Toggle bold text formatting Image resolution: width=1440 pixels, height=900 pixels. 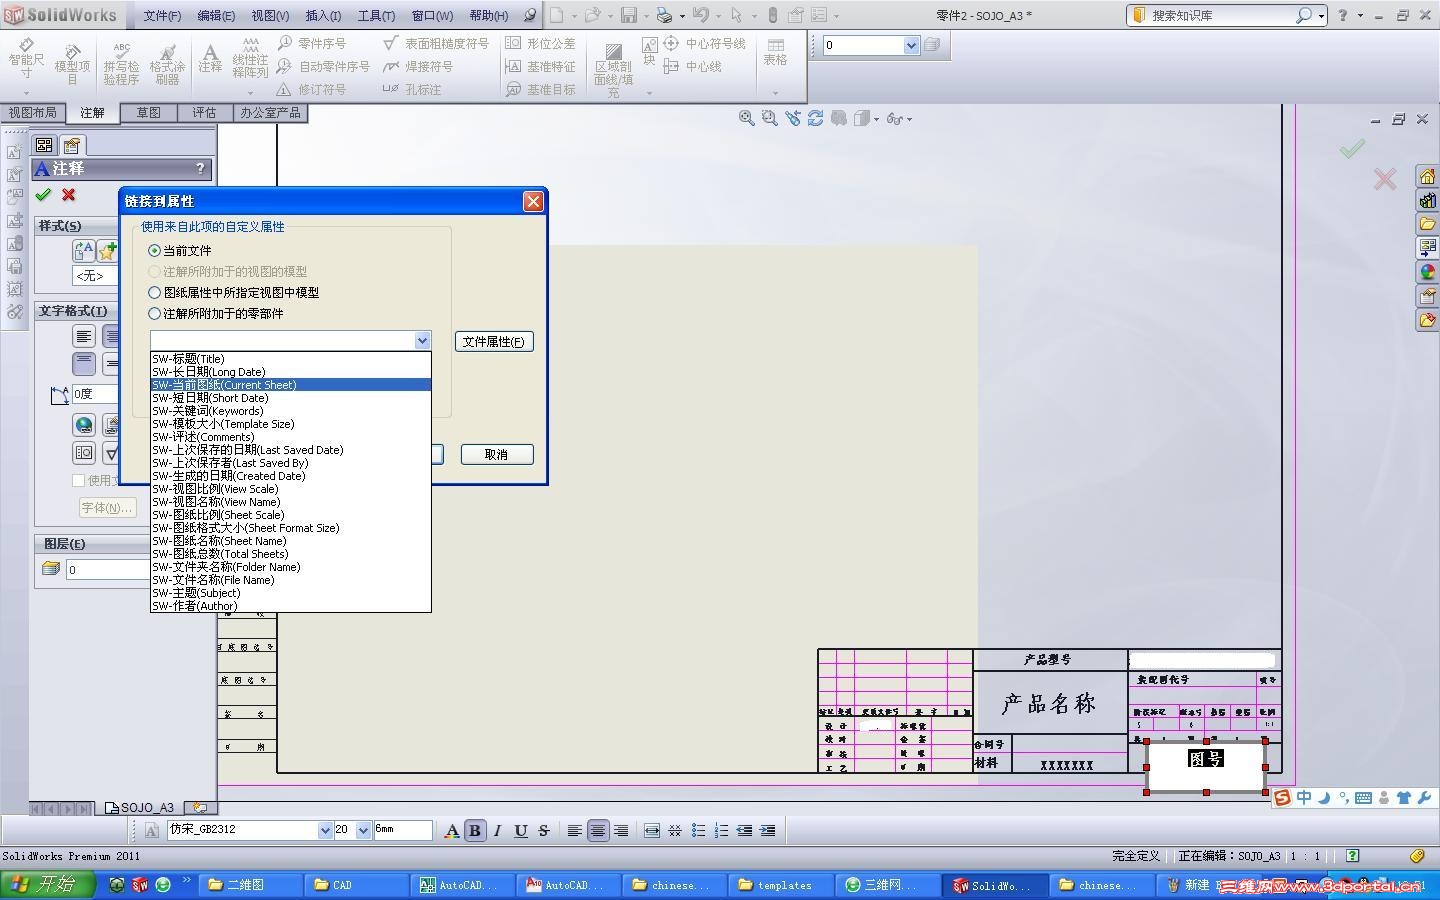coord(475,830)
